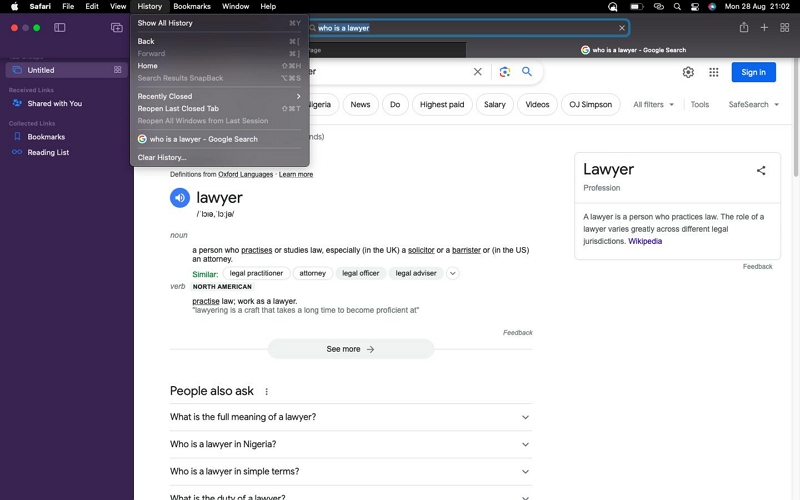Viewport: 800px width, 500px height.
Task: Click the Bookmarks sidebar icon
Action: (17, 136)
